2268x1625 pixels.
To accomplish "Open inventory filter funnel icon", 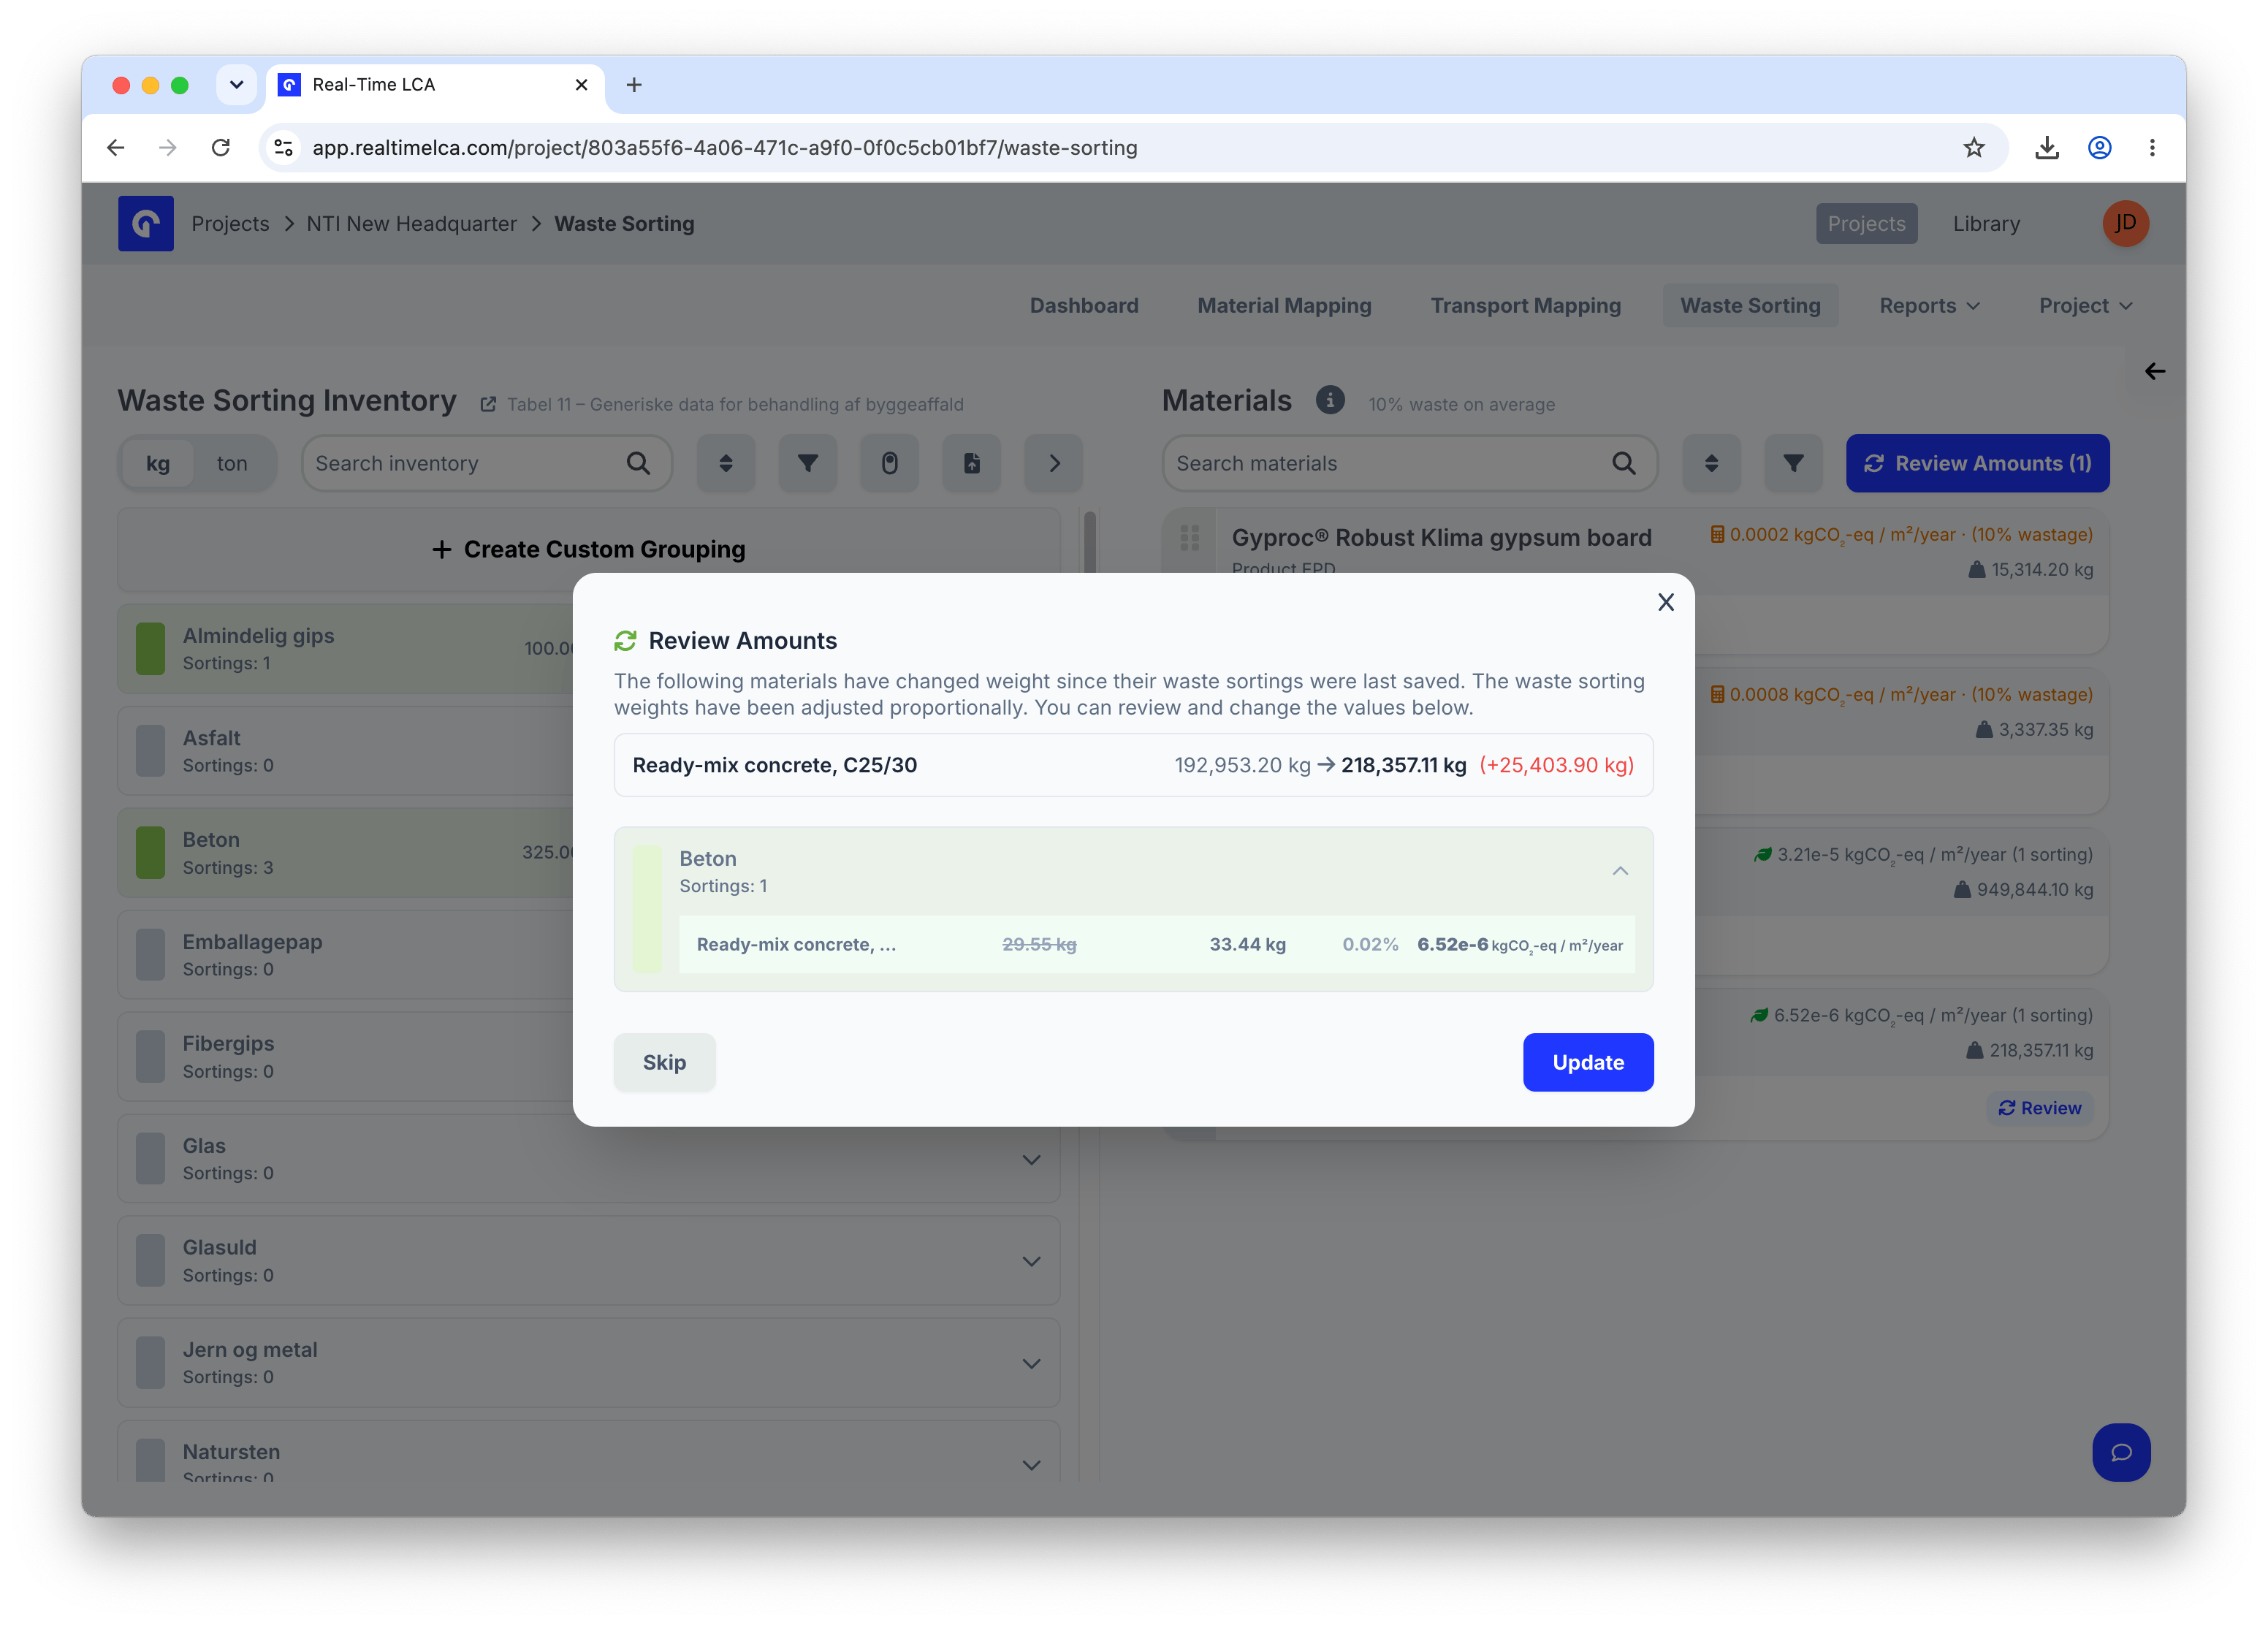I will 808,463.
